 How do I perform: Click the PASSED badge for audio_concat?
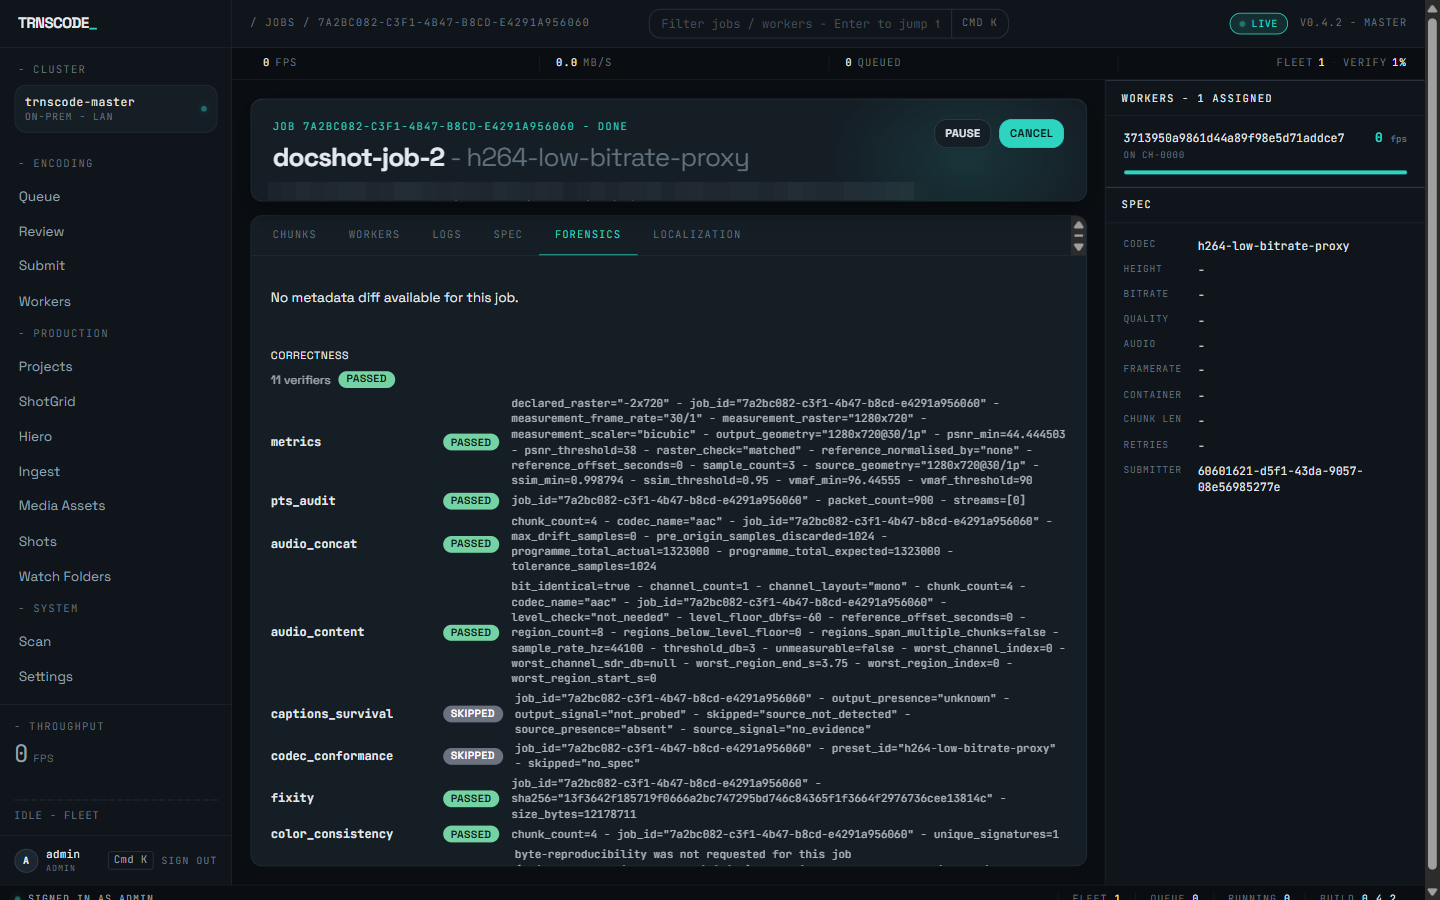click(471, 544)
